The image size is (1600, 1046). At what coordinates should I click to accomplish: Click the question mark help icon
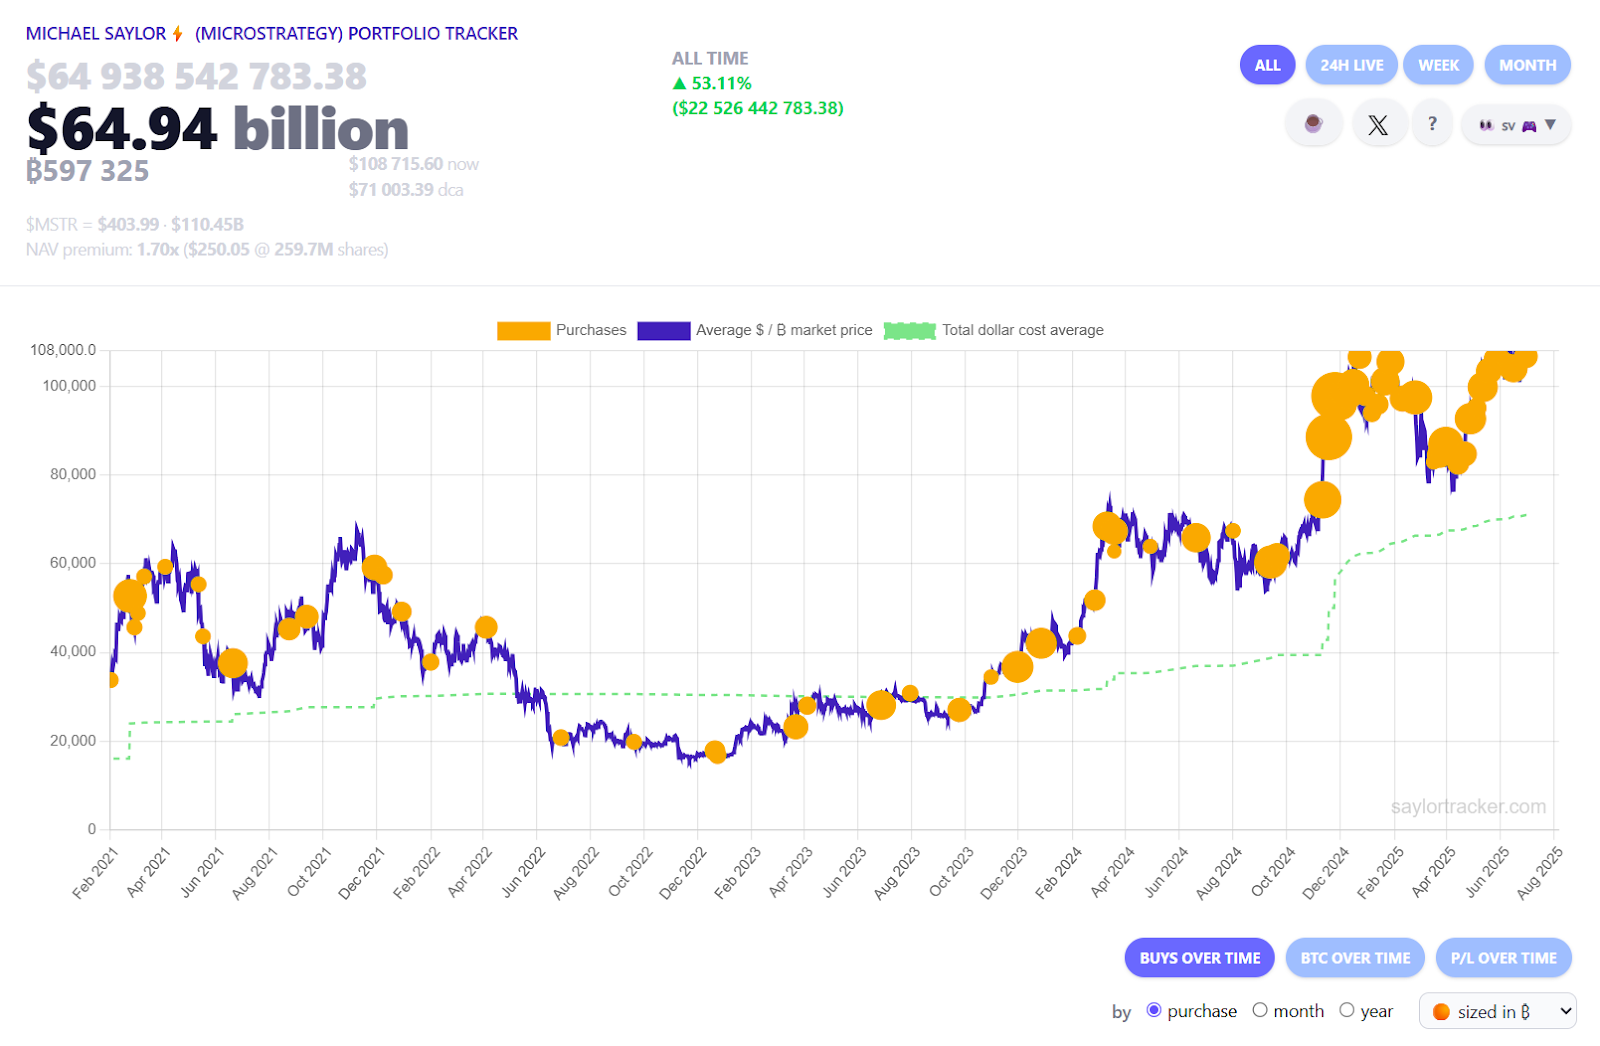[1432, 124]
